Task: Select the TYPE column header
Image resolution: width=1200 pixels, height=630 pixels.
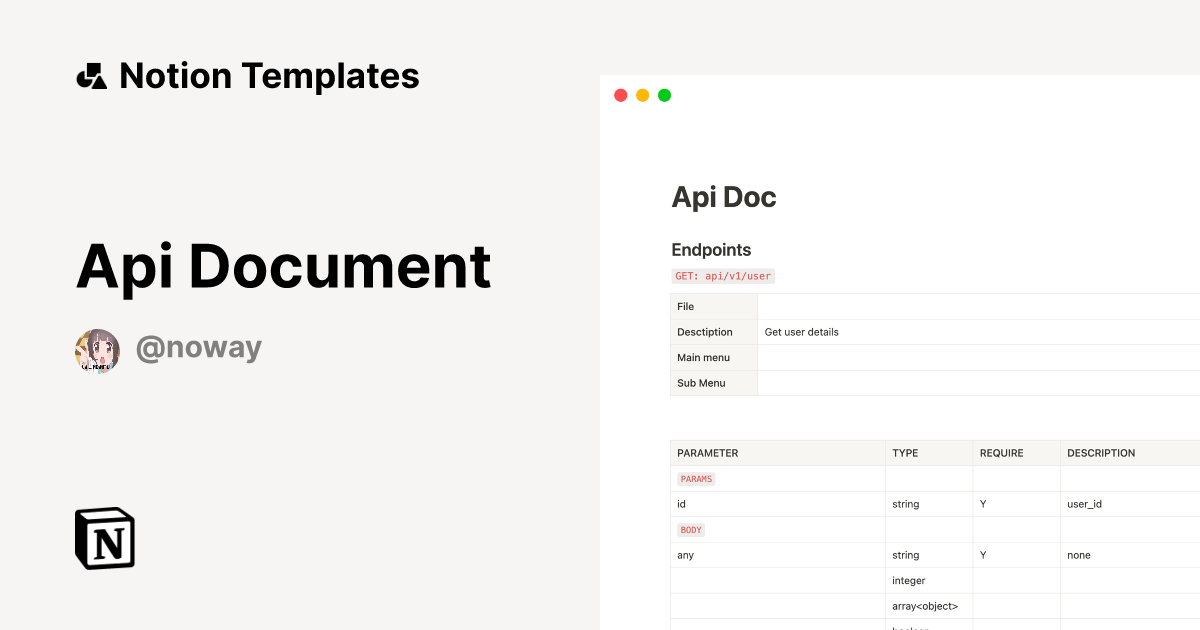Action: coord(905,453)
